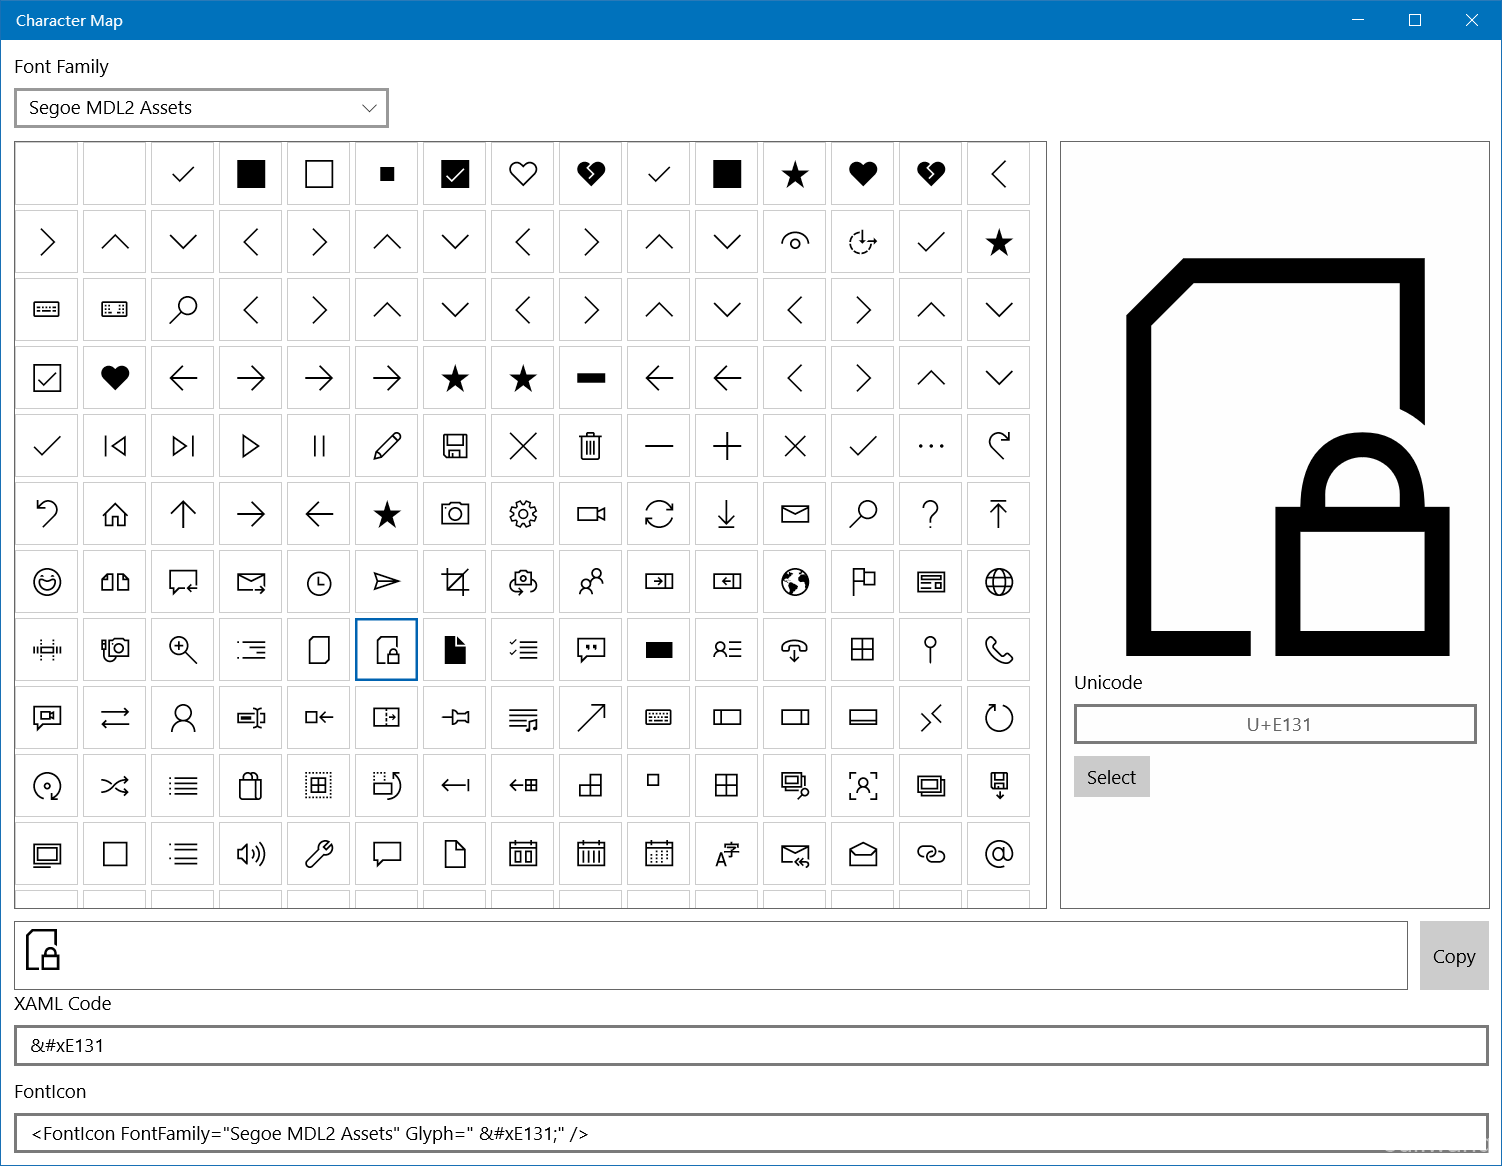The height and width of the screenshot is (1166, 1502).
Task: Select the at-sign glyph
Action: coord(999,854)
